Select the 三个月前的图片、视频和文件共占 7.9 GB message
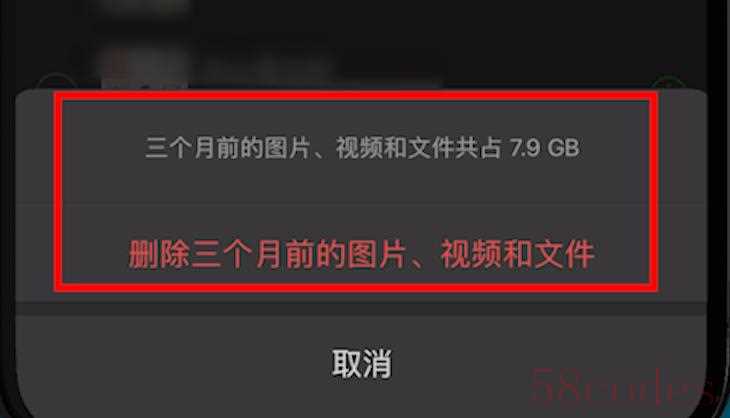The height and width of the screenshot is (418, 730). [362, 148]
